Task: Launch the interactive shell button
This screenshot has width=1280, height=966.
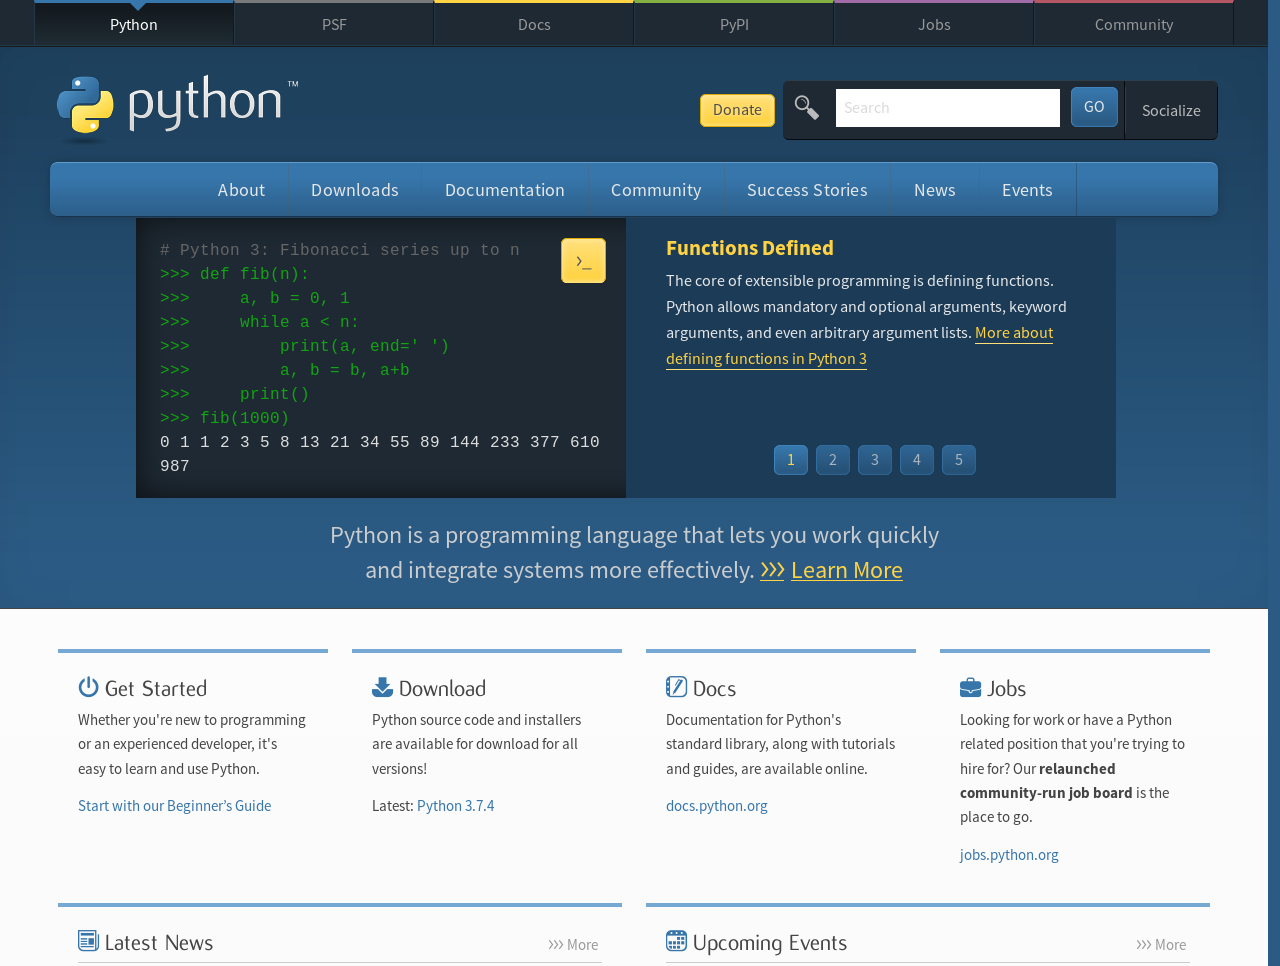Action: tap(583, 261)
